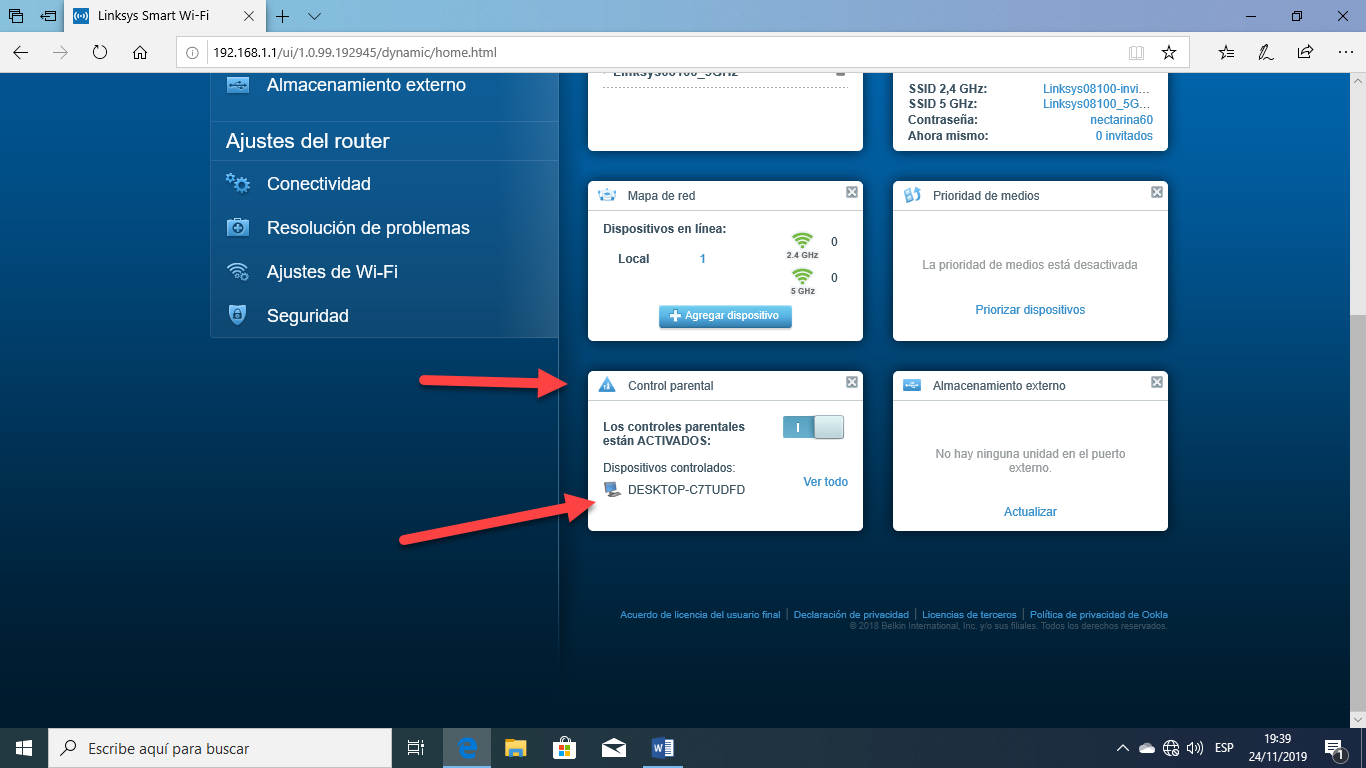The width and height of the screenshot is (1366, 768).
Task: Click the Almacenamiento externo USB sidebar icon
Action: pyautogui.click(x=238, y=85)
